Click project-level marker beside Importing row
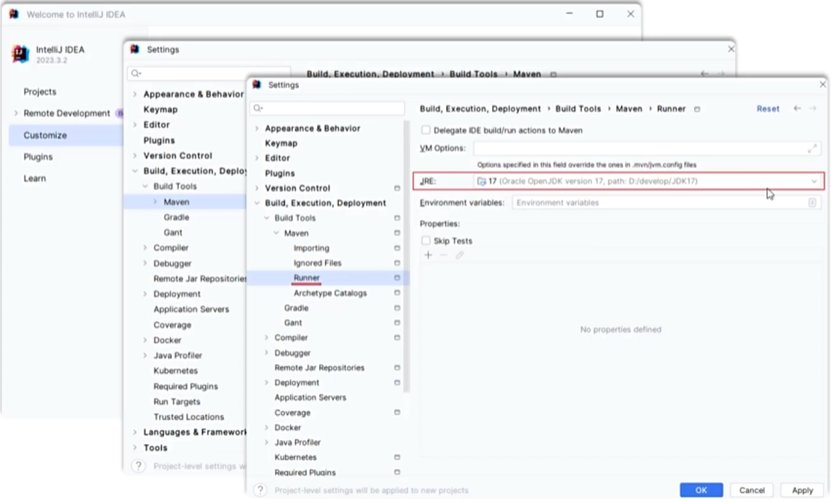The height and width of the screenshot is (502, 831). pyautogui.click(x=397, y=248)
